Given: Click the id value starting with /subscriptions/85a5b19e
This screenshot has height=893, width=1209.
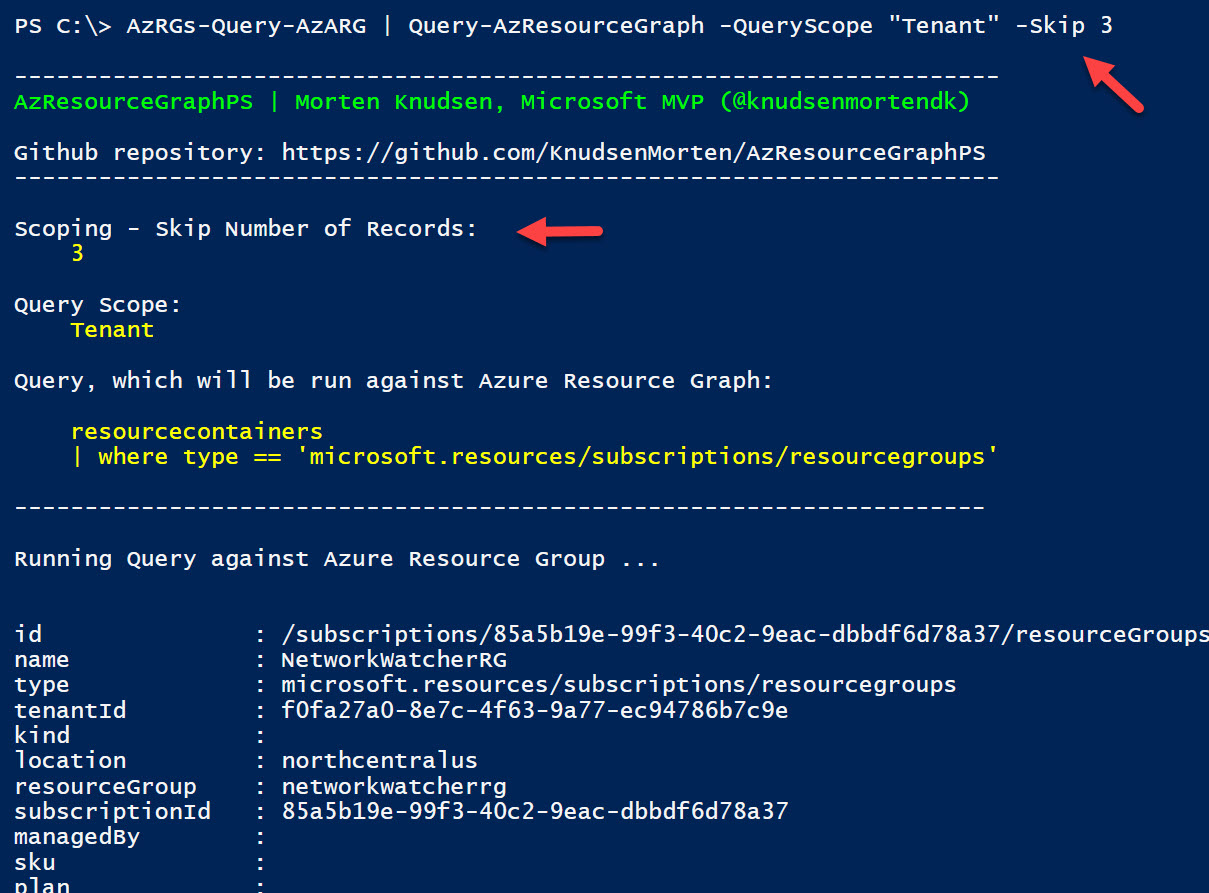Looking at the screenshot, I should pyautogui.click(x=745, y=635).
